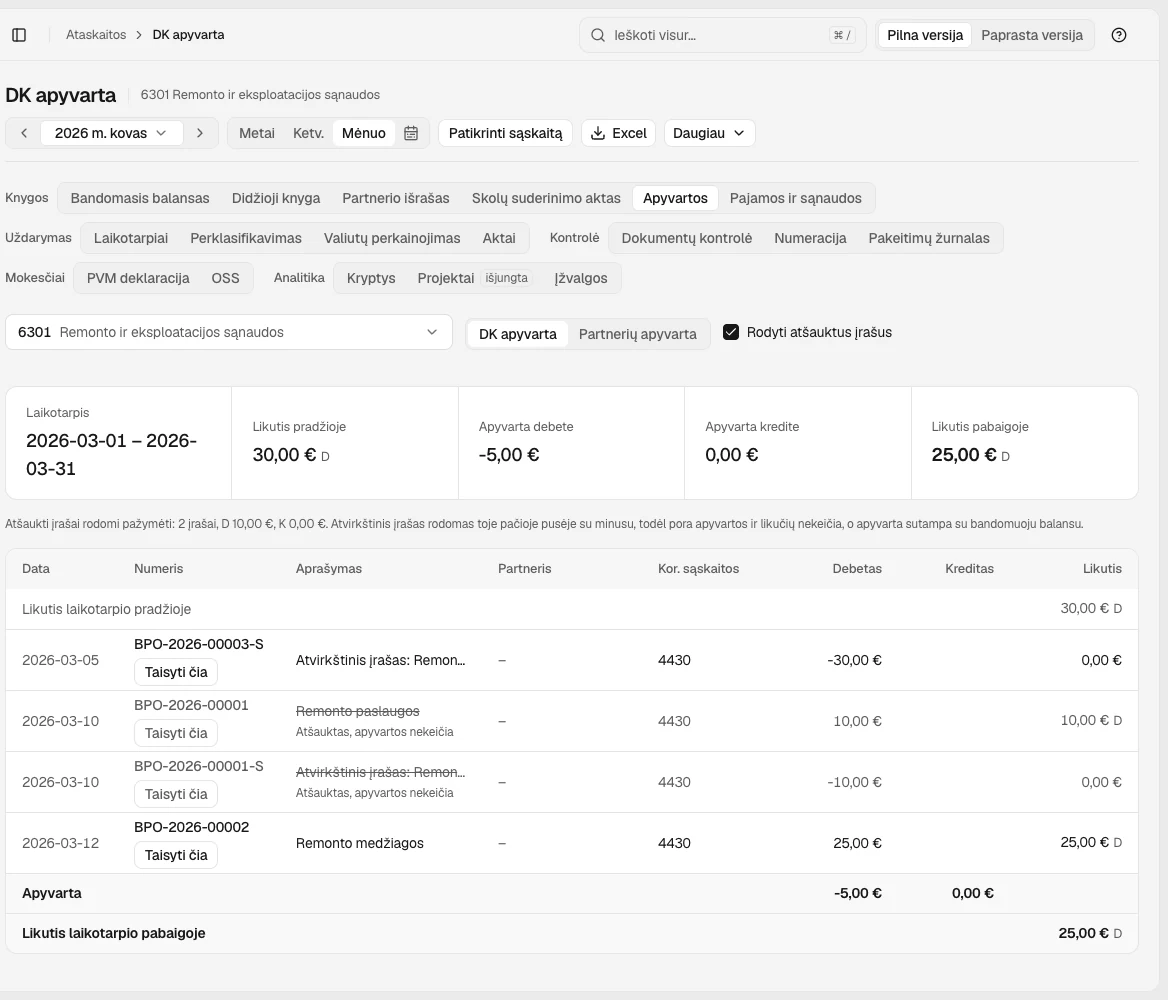Export report to Excel

coord(618,133)
